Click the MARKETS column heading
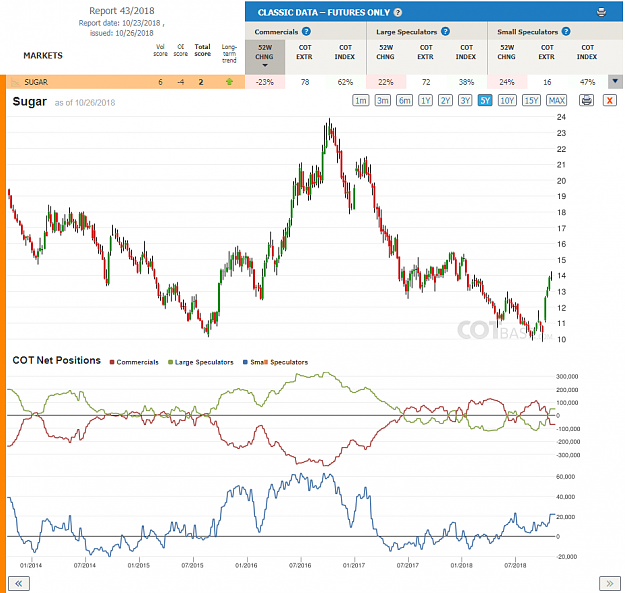Screen dimensions: 625x593 pyautogui.click(x=43, y=55)
